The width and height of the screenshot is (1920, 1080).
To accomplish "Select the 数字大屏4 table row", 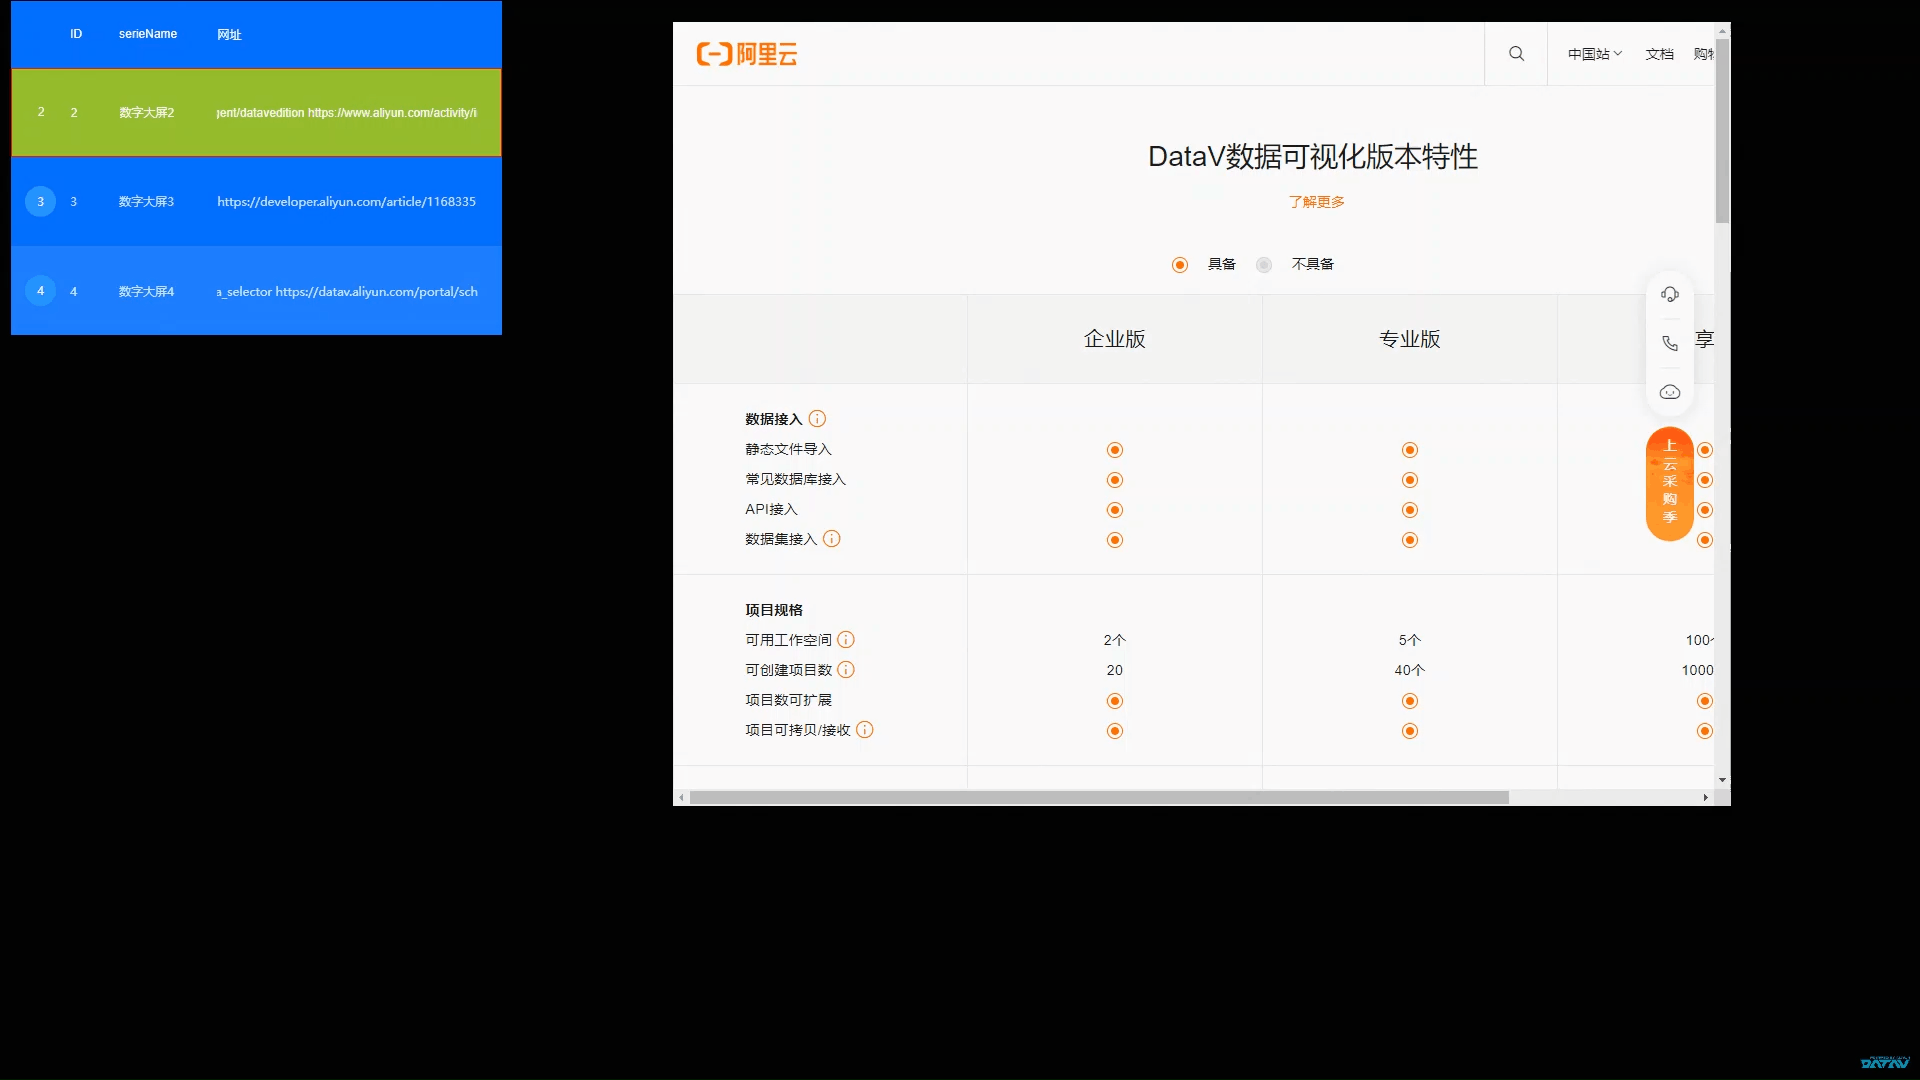I will (256, 291).
